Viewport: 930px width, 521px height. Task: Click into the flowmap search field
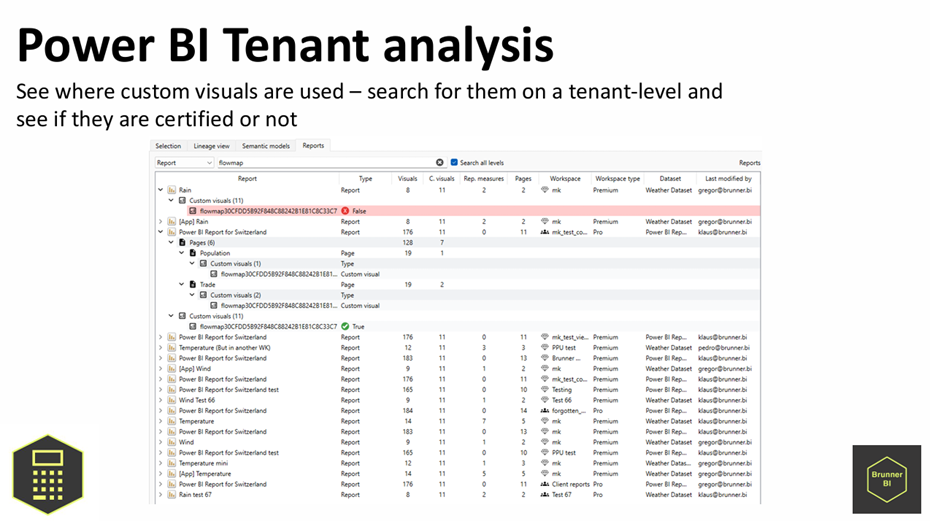[x=325, y=163]
